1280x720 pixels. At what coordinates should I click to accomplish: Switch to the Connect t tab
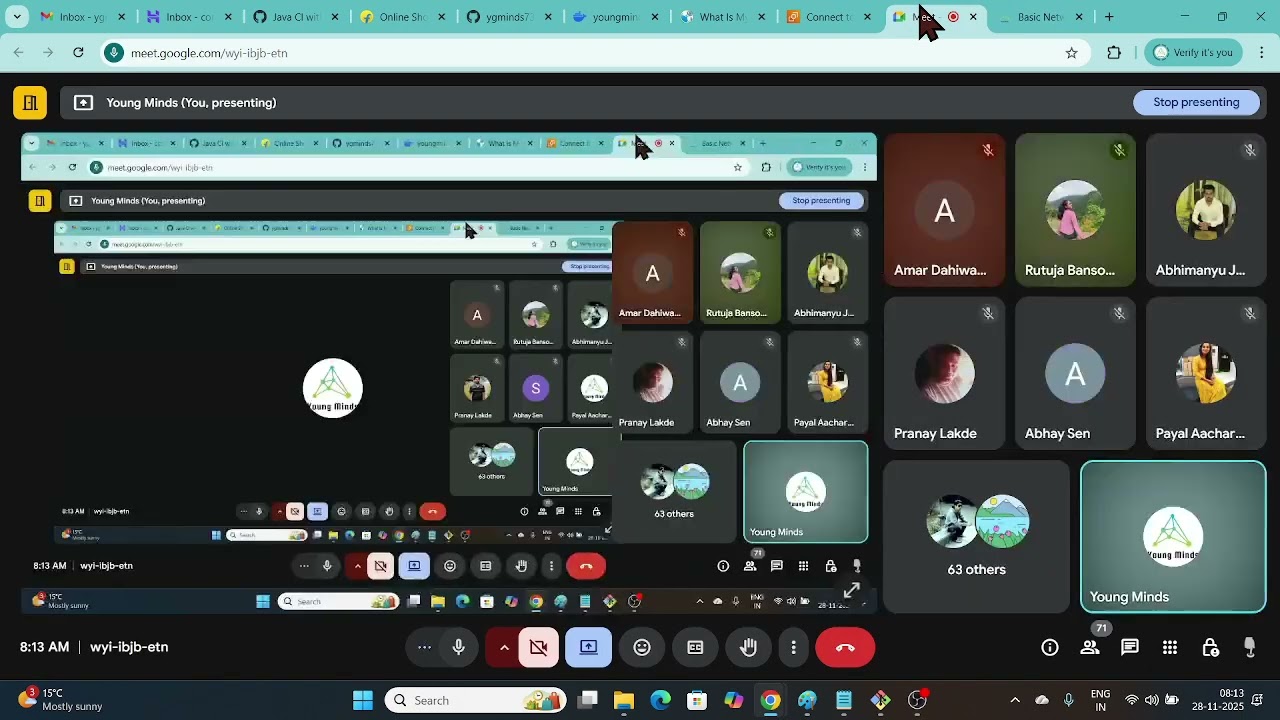click(x=829, y=17)
